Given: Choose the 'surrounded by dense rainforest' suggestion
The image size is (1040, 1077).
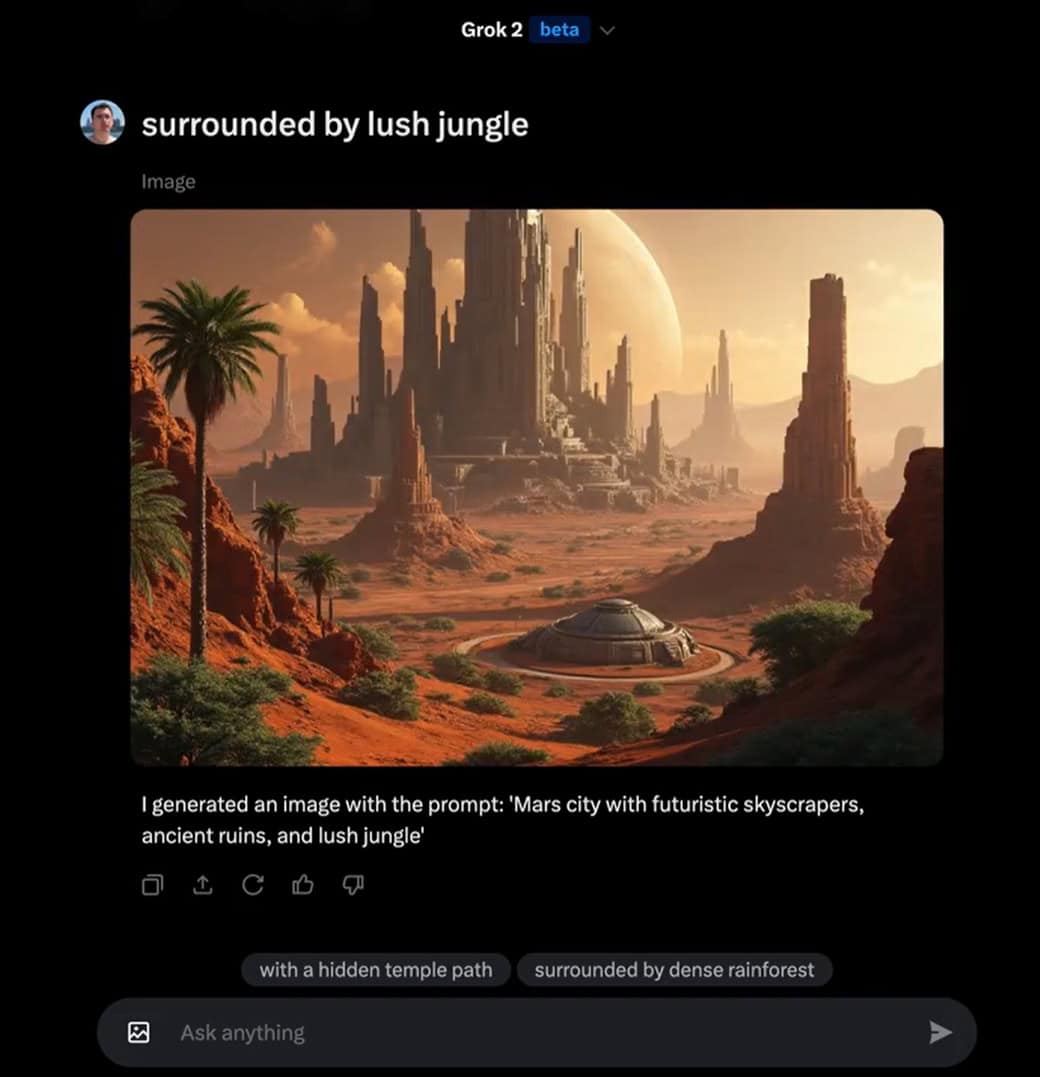Looking at the screenshot, I should click(675, 970).
